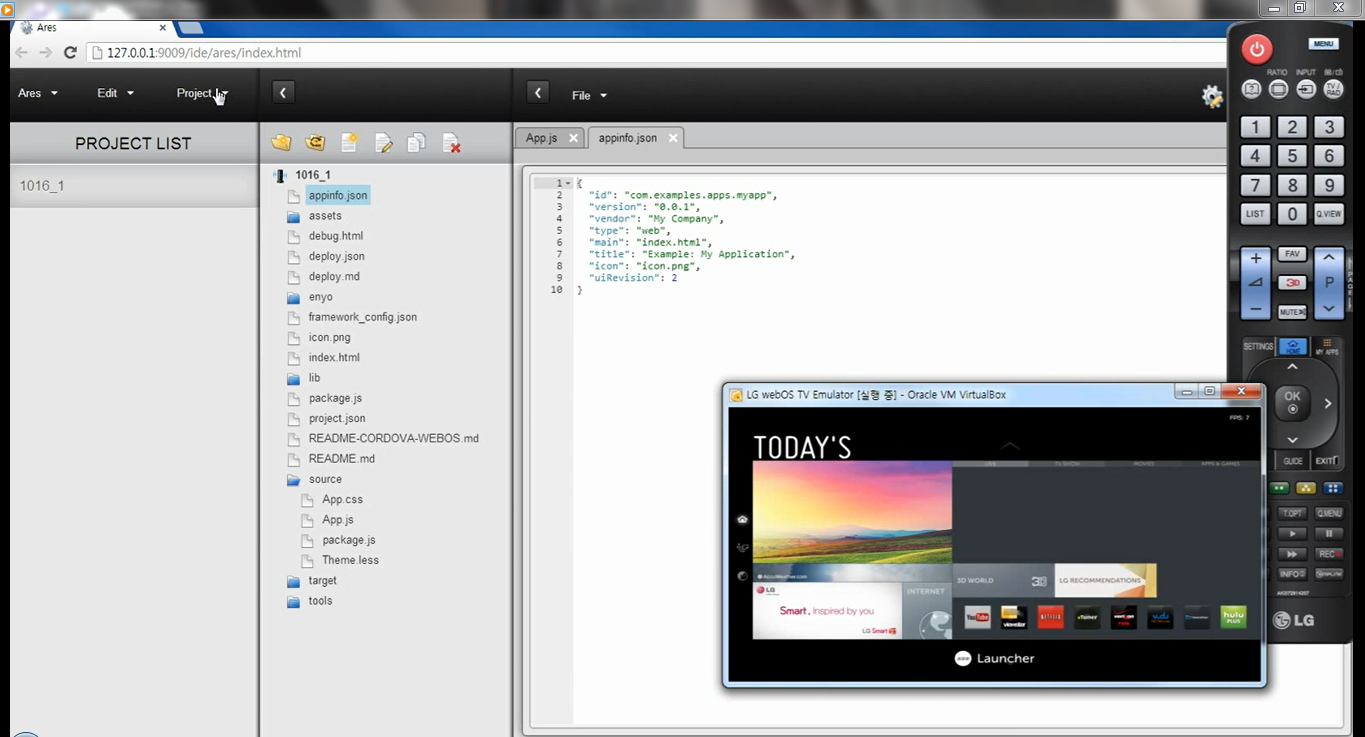Click the GUIDE button on the remote
This screenshot has height=737, width=1365.
pyautogui.click(x=1293, y=461)
